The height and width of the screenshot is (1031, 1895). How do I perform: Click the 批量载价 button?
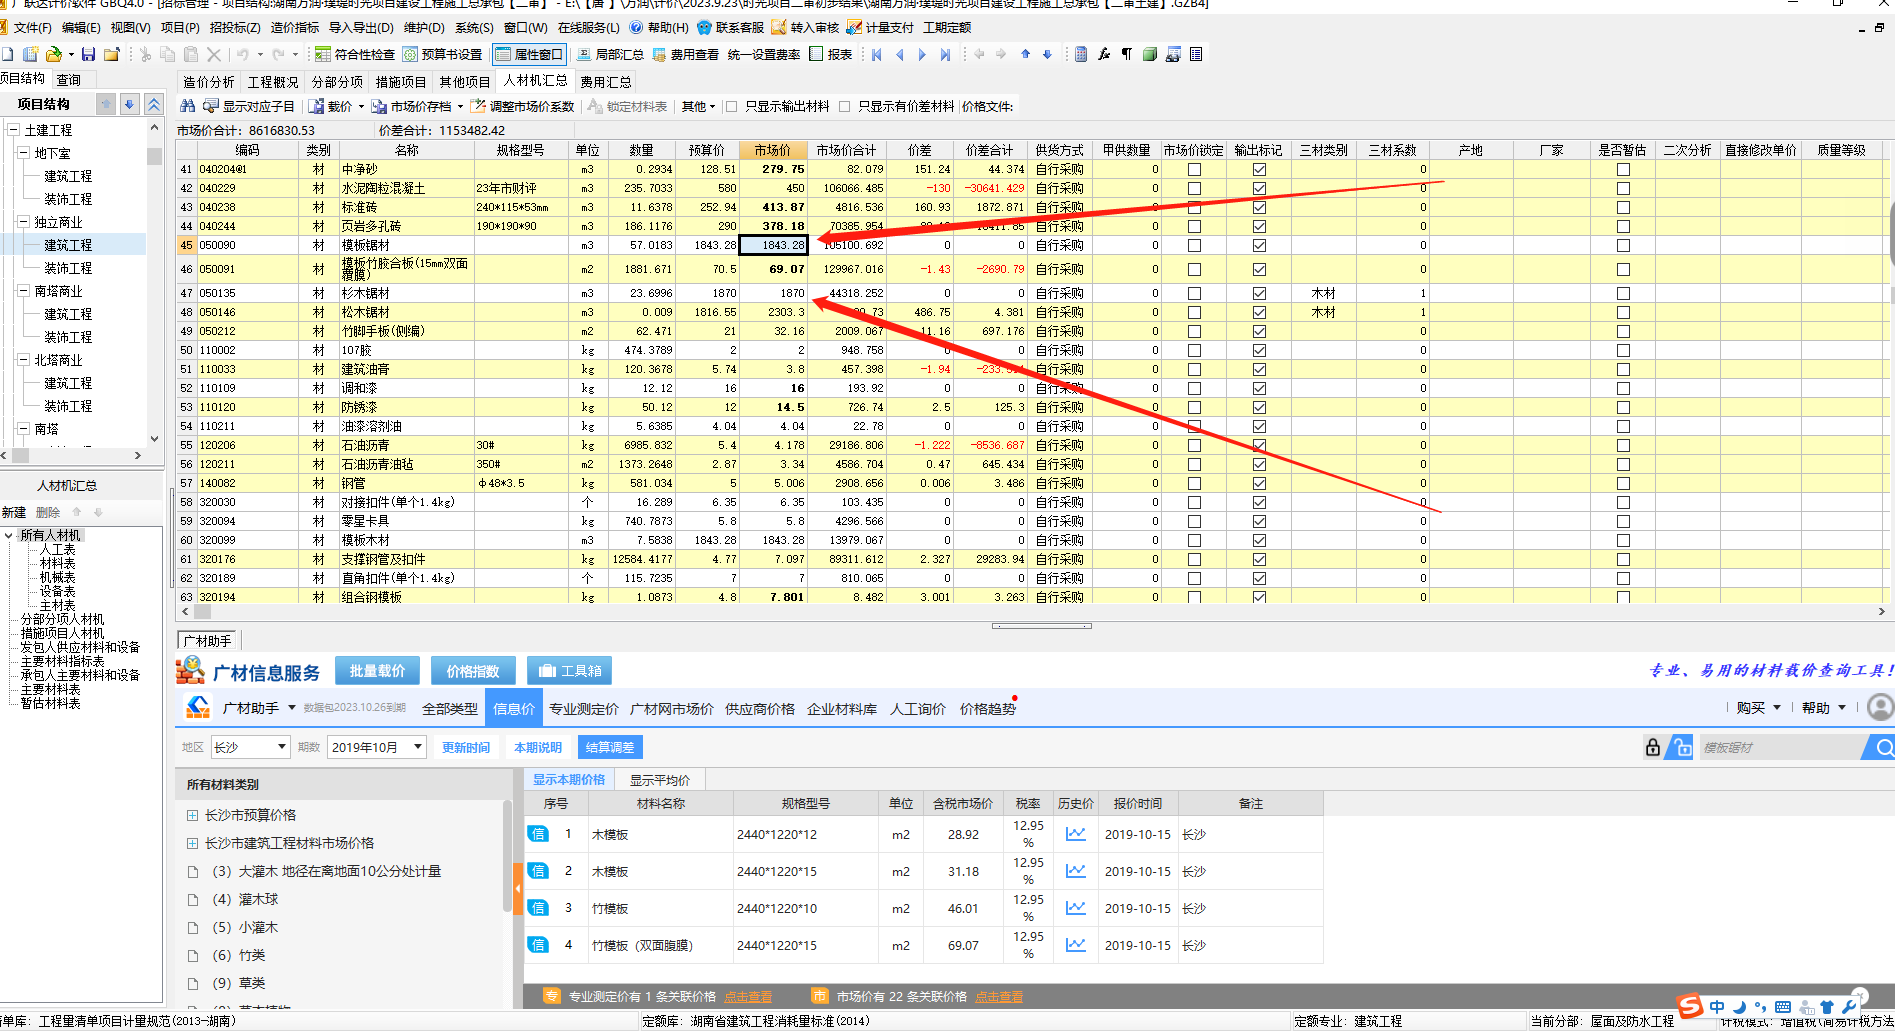pyautogui.click(x=377, y=671)
